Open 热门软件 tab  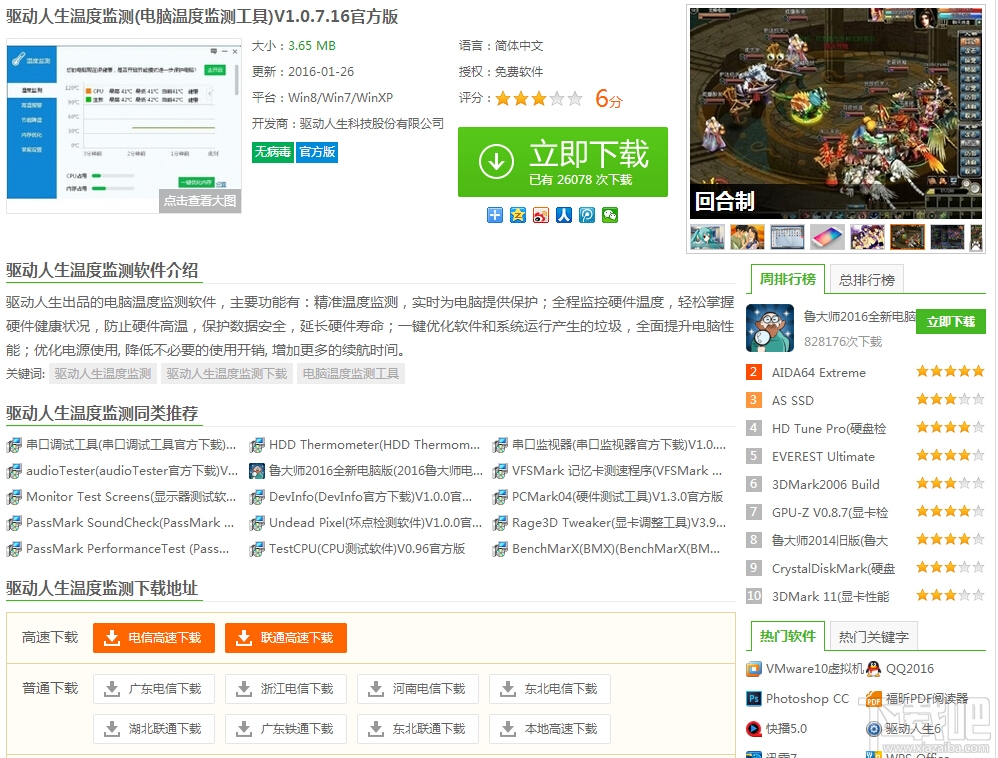click(788, 636)
